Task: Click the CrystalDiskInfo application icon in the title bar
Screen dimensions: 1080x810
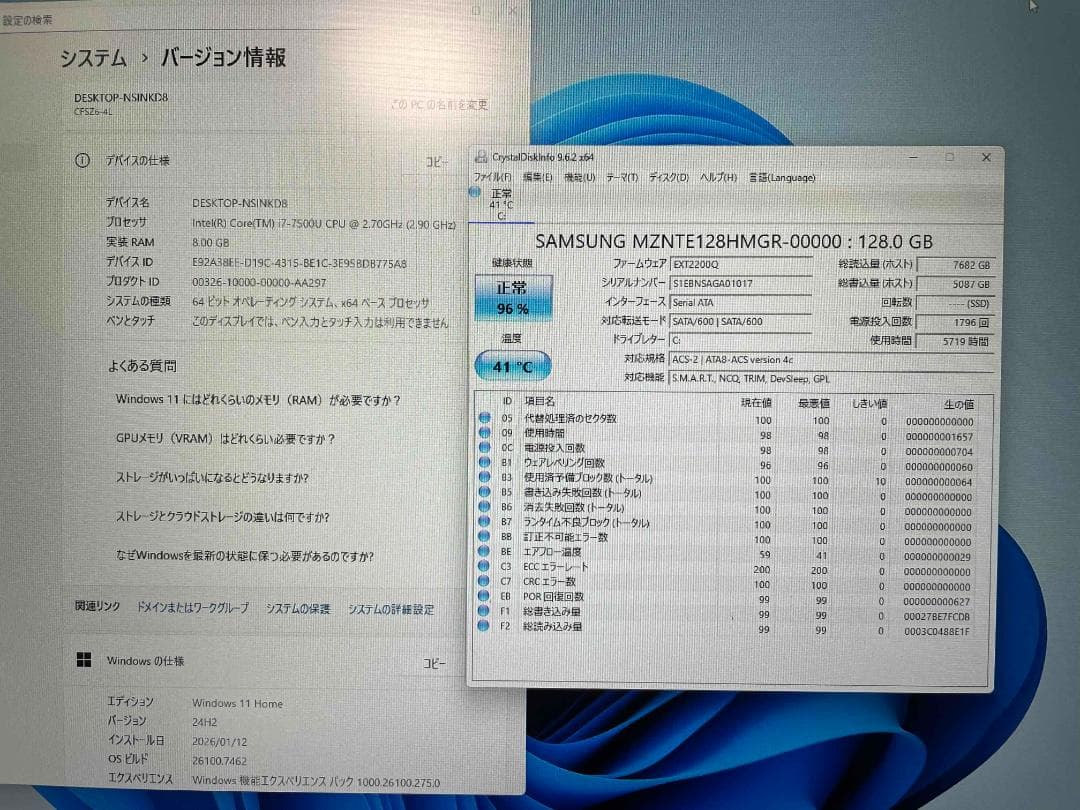Action: tap(482, 157)
